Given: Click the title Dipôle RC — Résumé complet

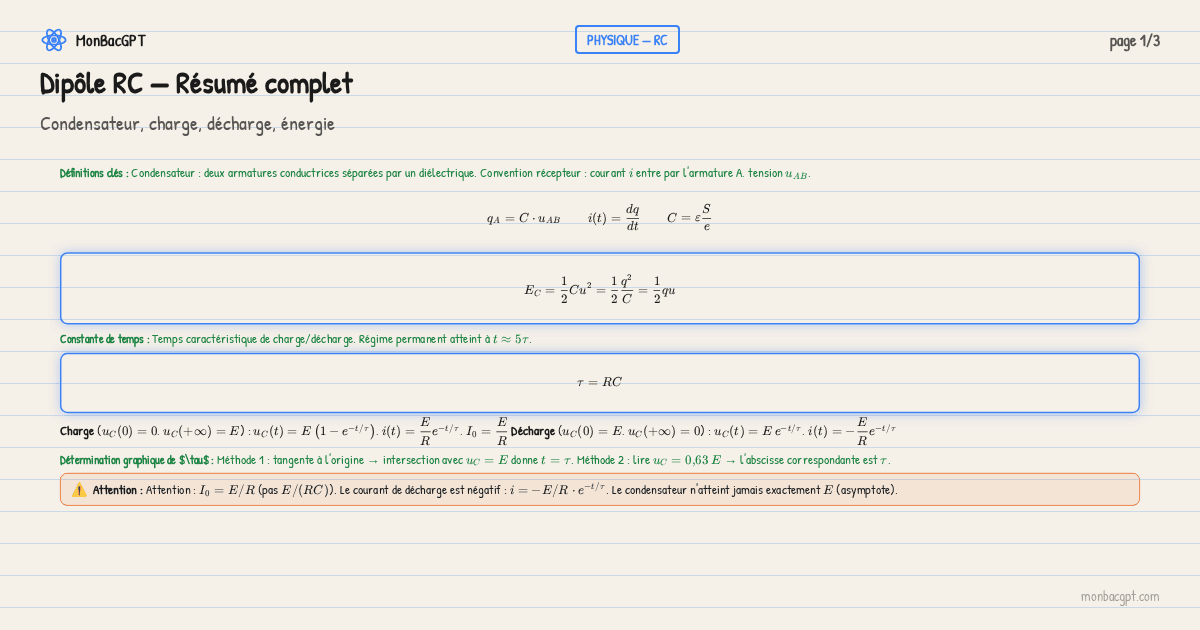Looking at the screenshot, I should [x=196, y=84].
